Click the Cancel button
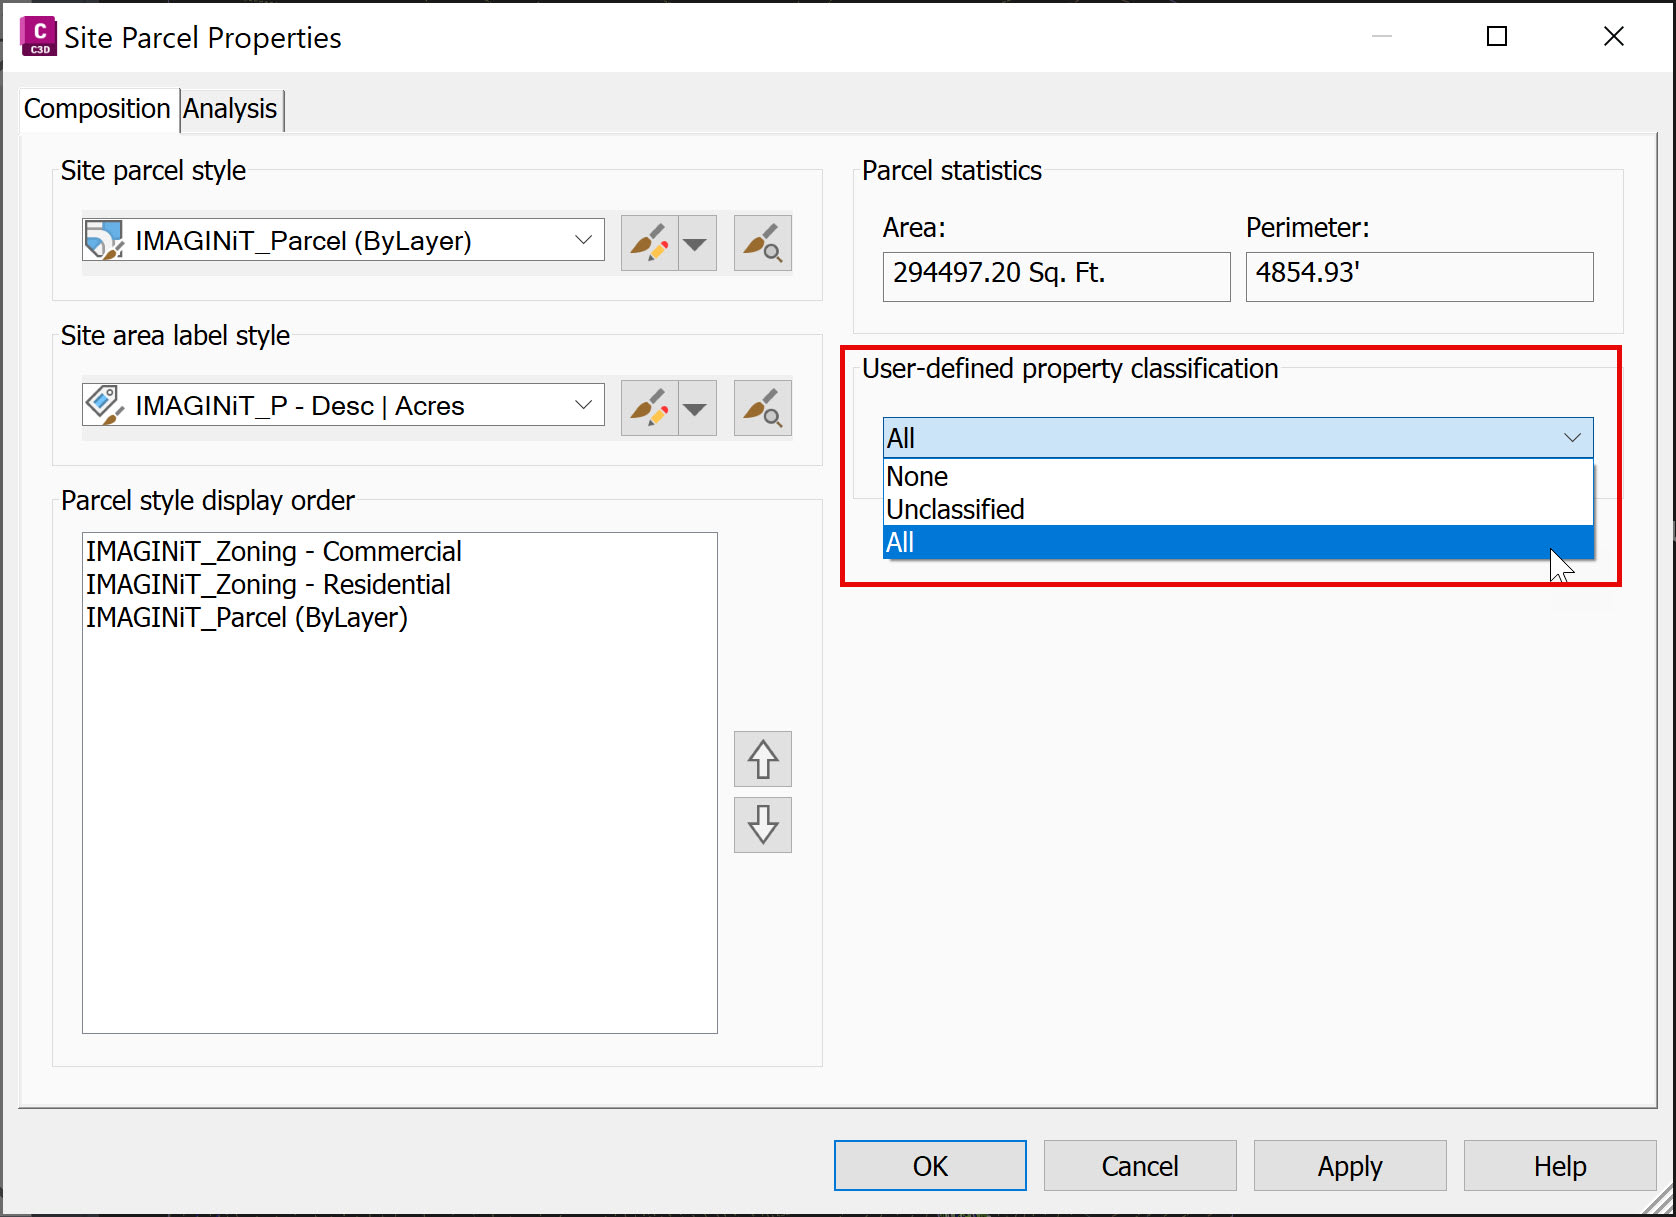 coord(1140,1166)
